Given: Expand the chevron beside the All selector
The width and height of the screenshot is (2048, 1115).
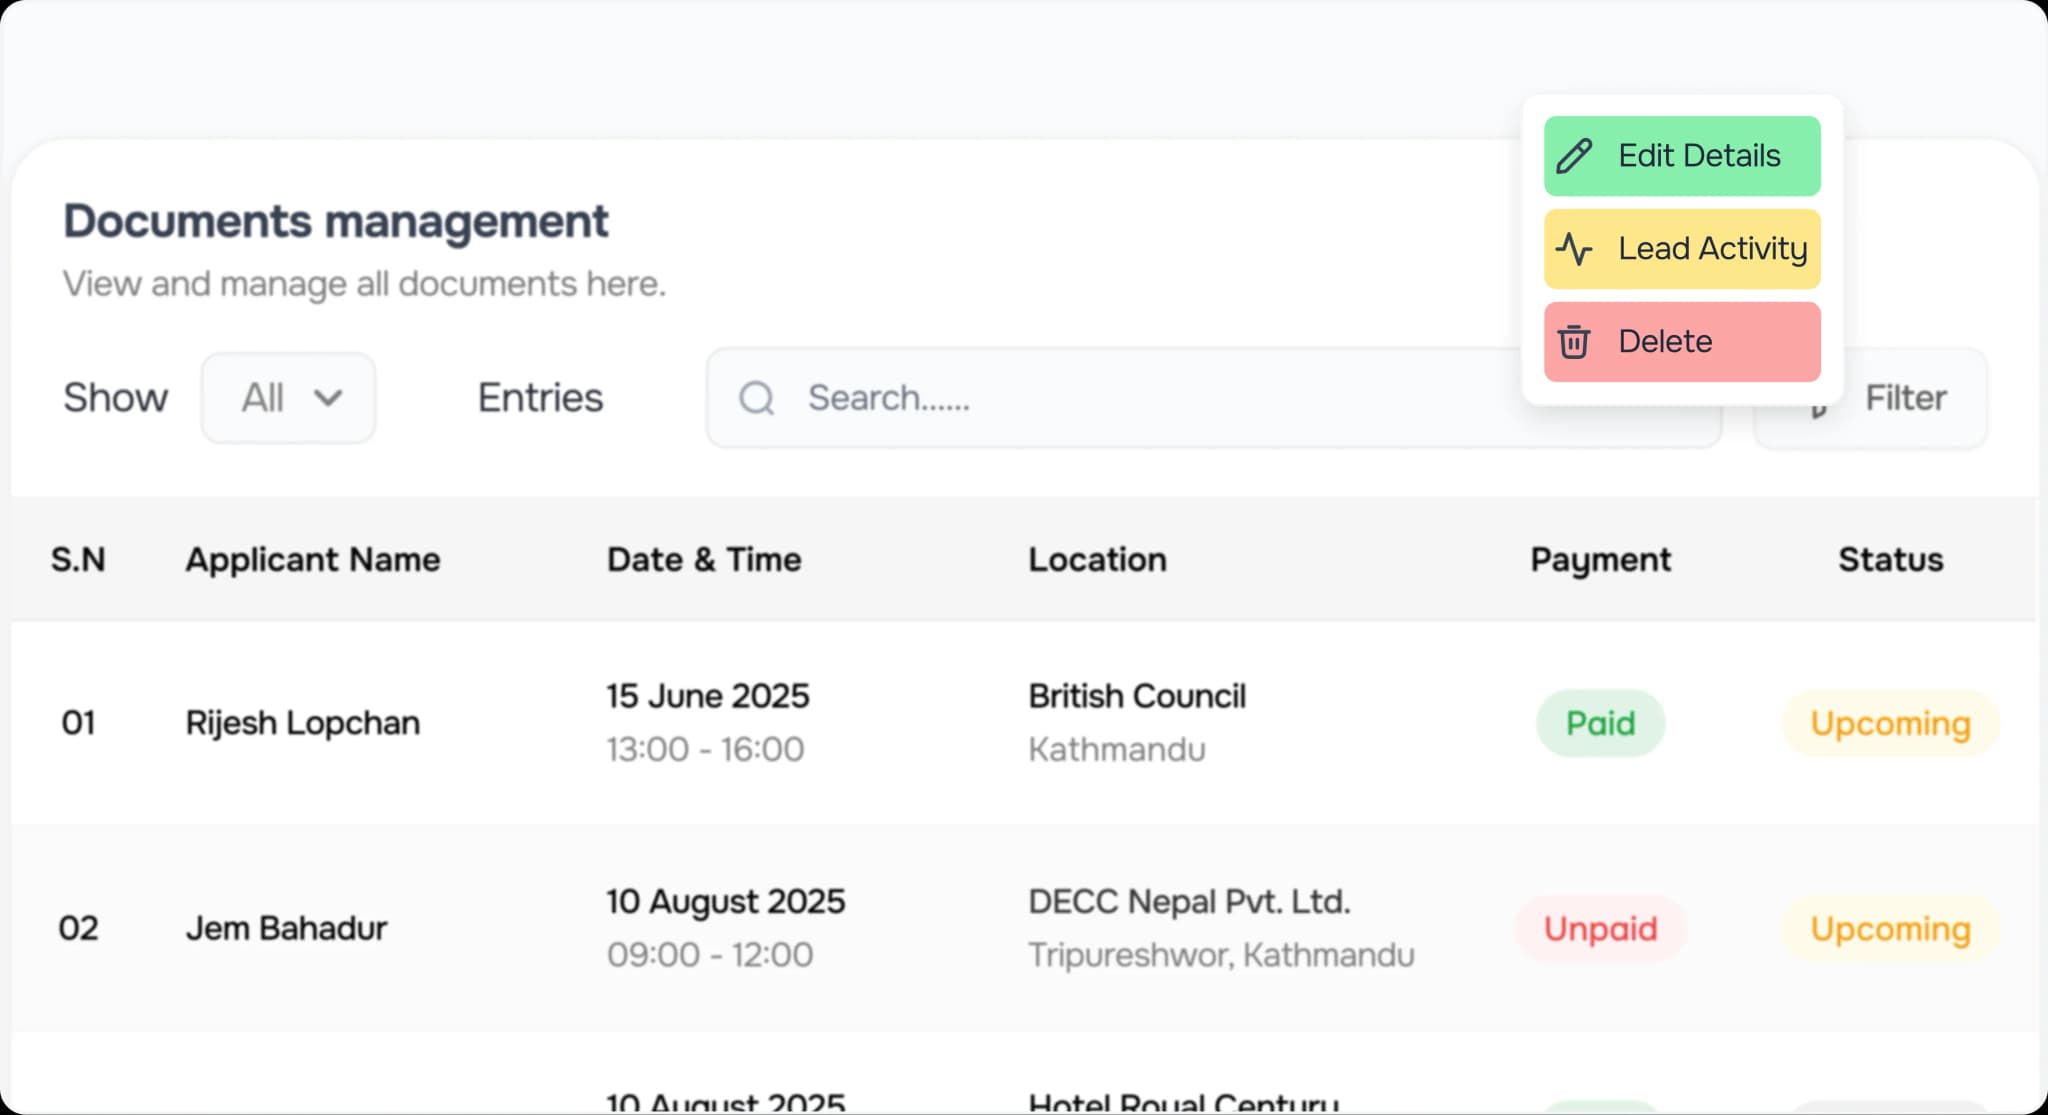Looking at the screenshot, I should click(x=330, y=398).
